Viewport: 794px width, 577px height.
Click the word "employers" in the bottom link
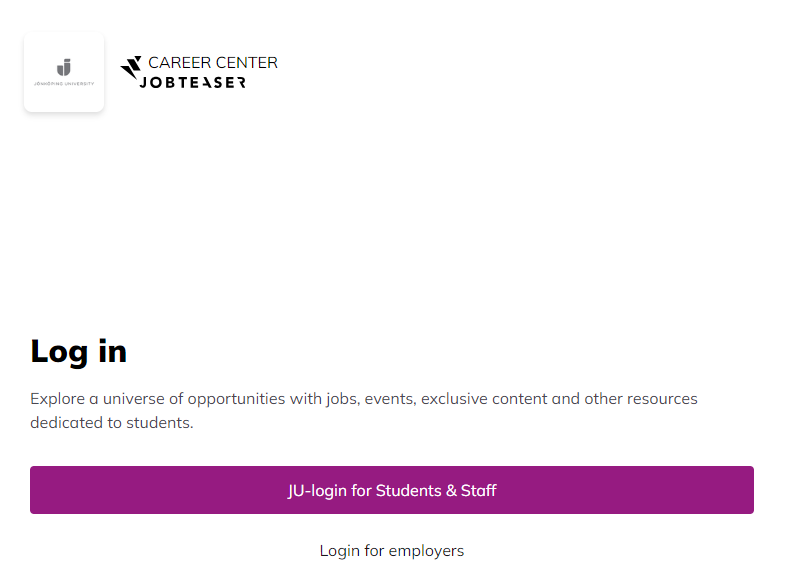pos(426,551)
